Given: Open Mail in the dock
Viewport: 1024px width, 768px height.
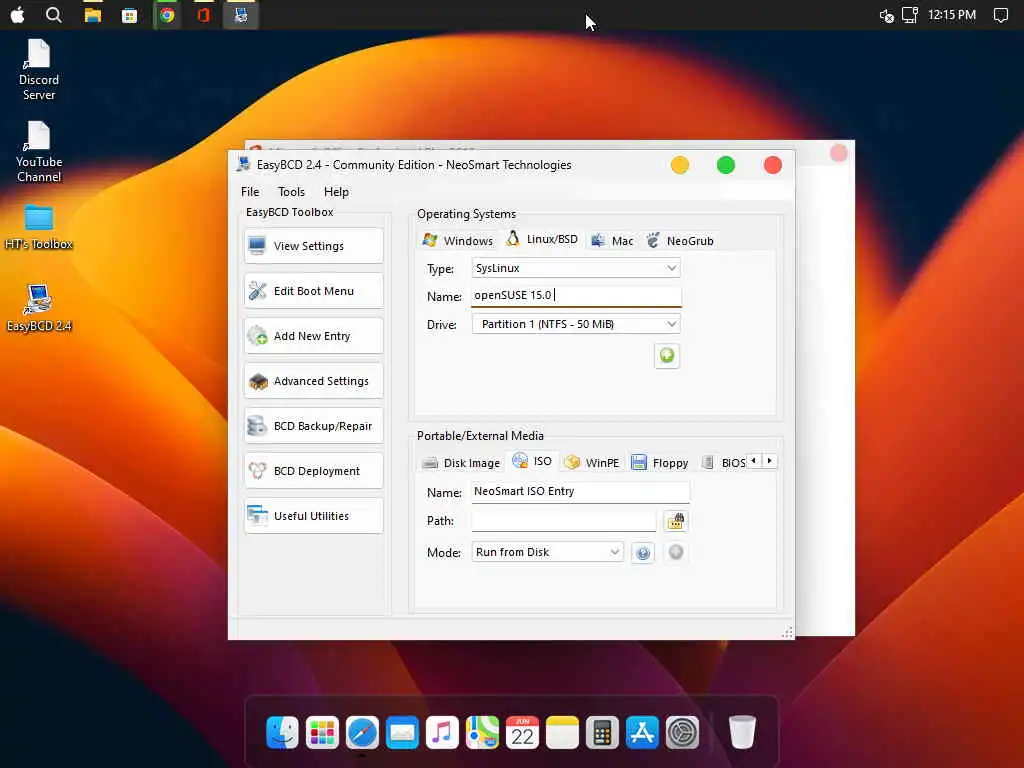Looking at the screenshot, I should click(402, 732).
